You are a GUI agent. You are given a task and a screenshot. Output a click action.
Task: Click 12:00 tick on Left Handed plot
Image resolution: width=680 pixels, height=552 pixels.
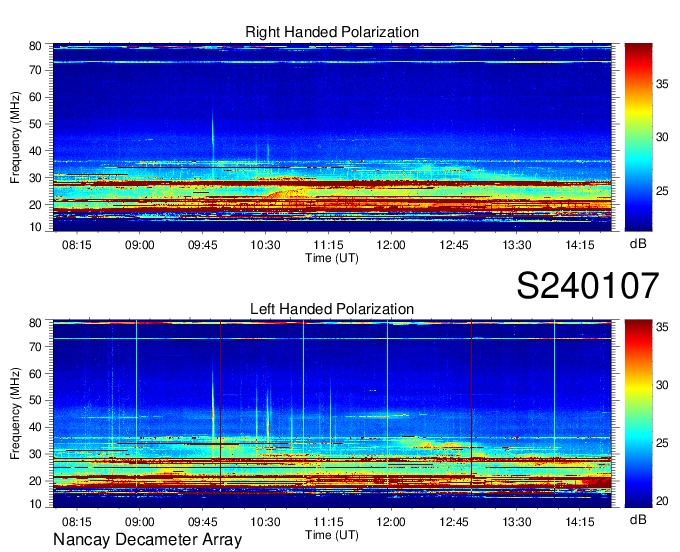coord(391,521)
